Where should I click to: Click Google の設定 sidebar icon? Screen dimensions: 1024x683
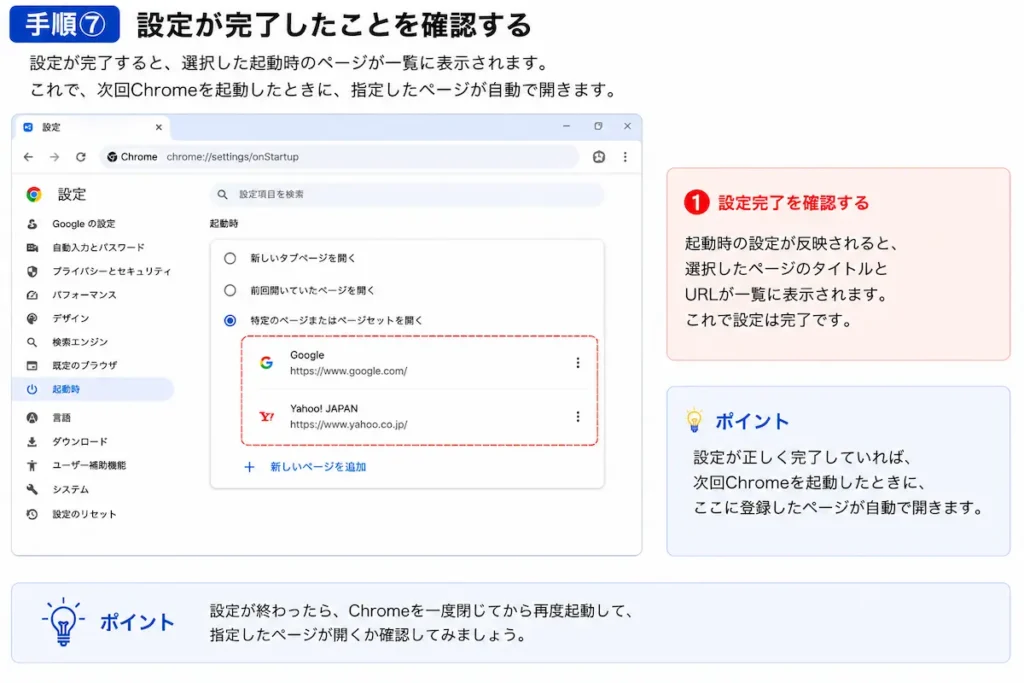[31, 224]
